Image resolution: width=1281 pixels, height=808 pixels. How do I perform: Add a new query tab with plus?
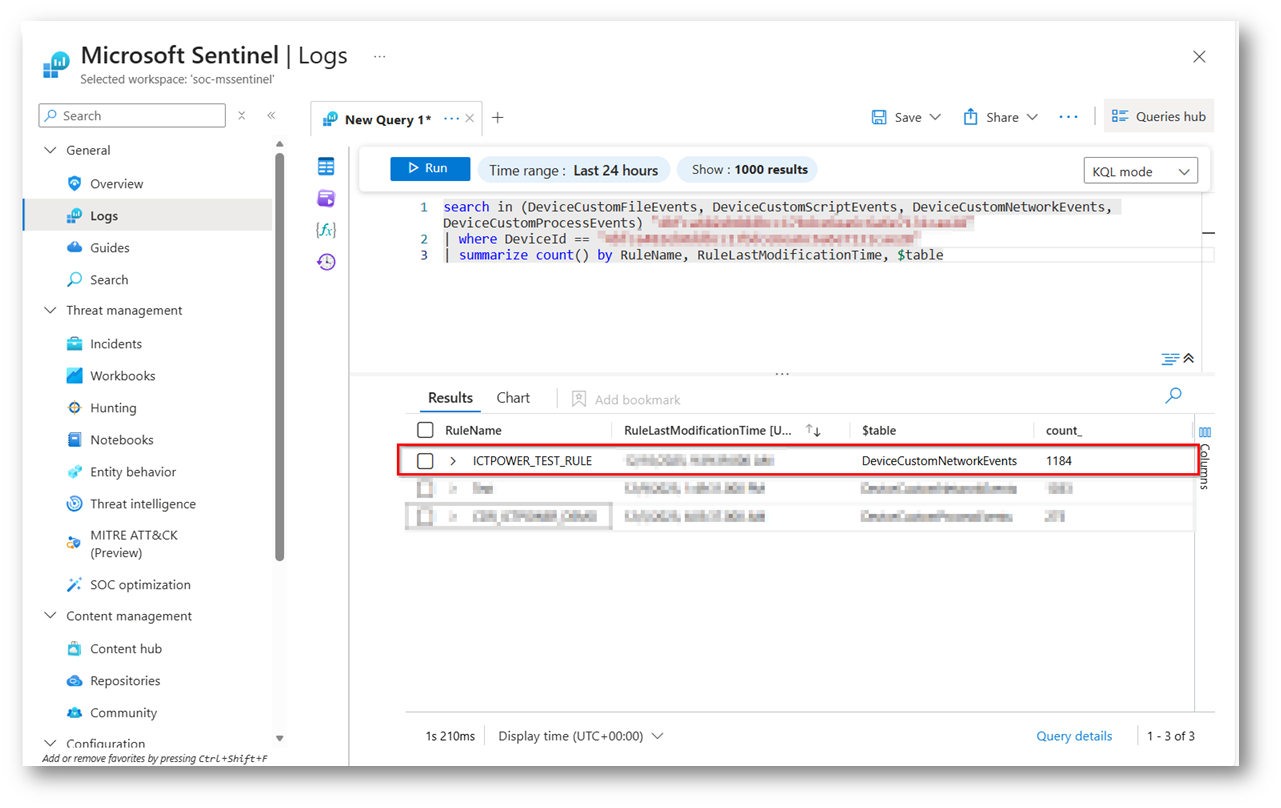point(497,118)
